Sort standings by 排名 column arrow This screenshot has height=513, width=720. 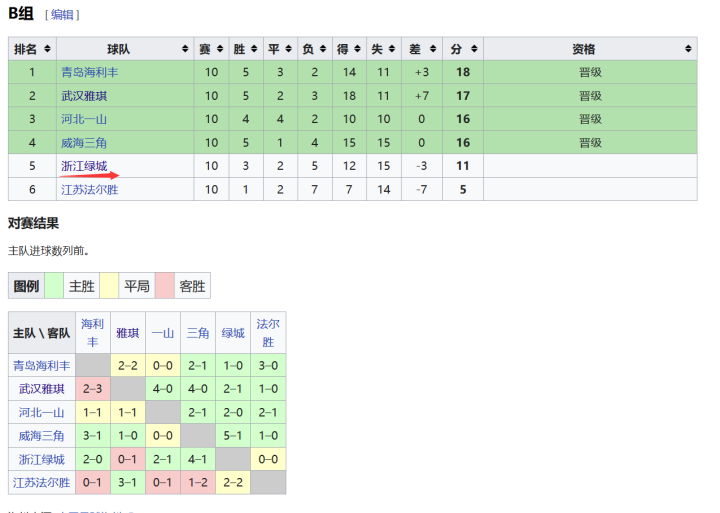point(48,49)
